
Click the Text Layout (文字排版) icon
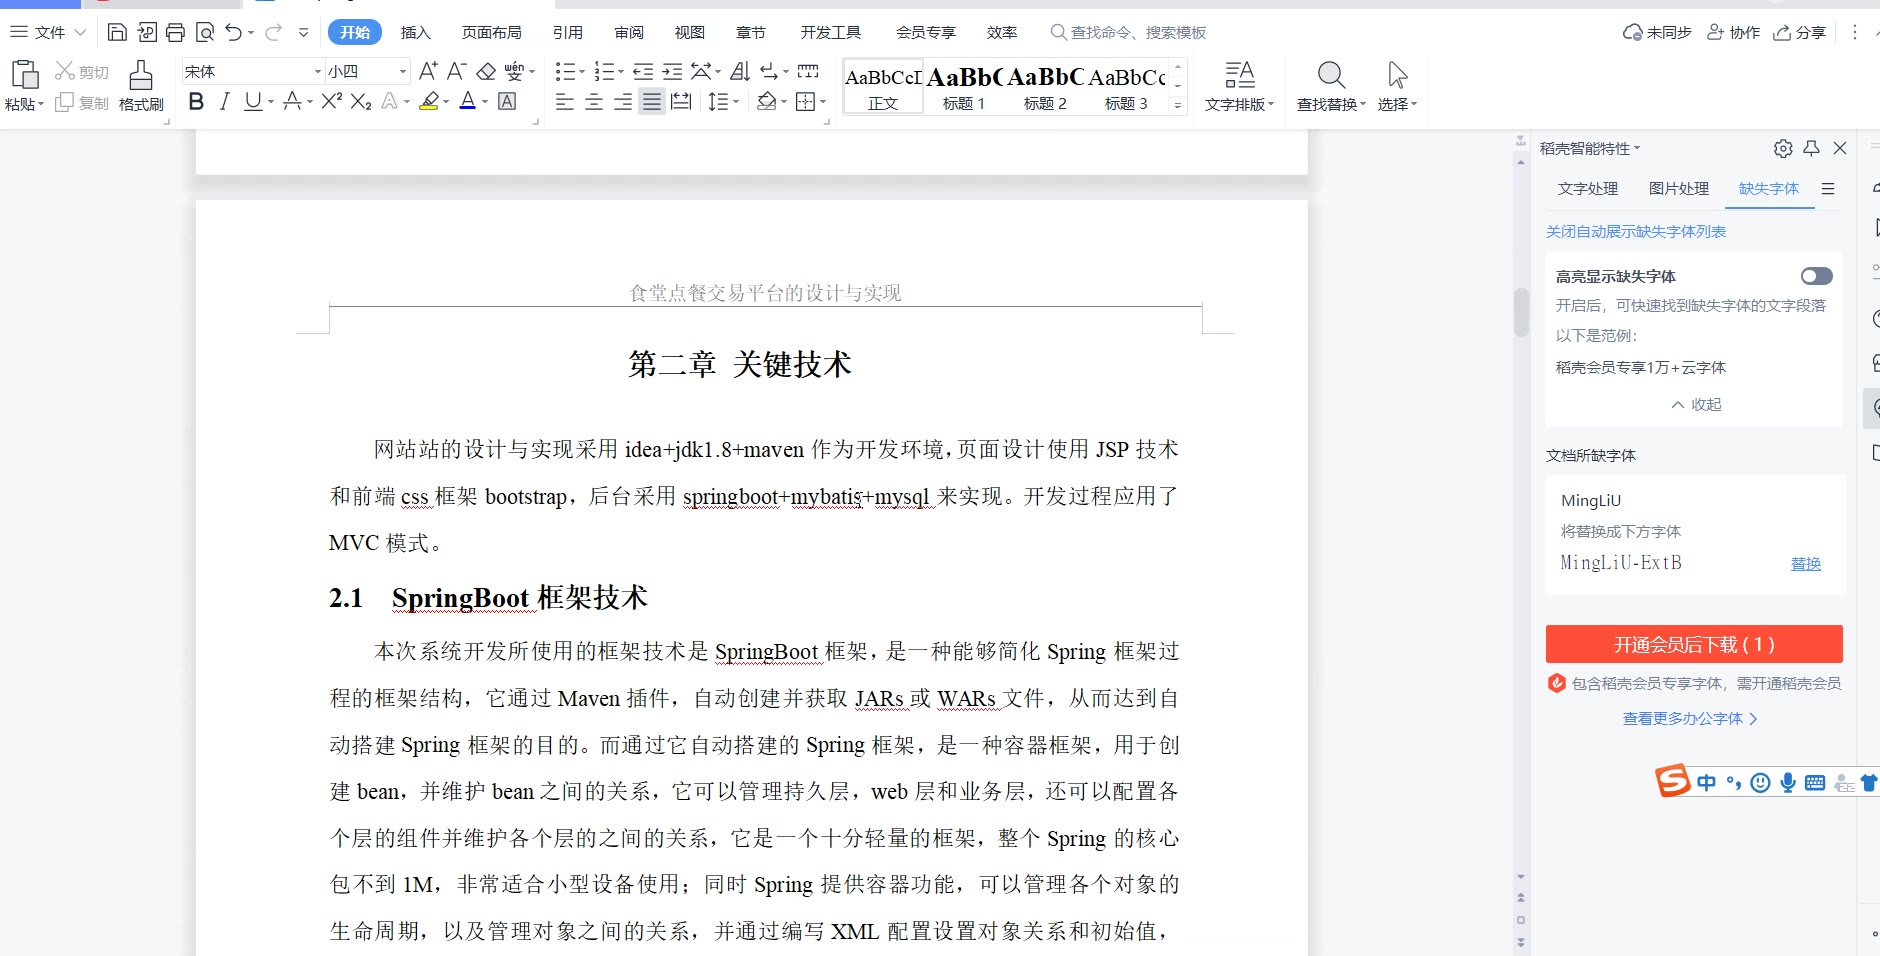coord(1240,75)
